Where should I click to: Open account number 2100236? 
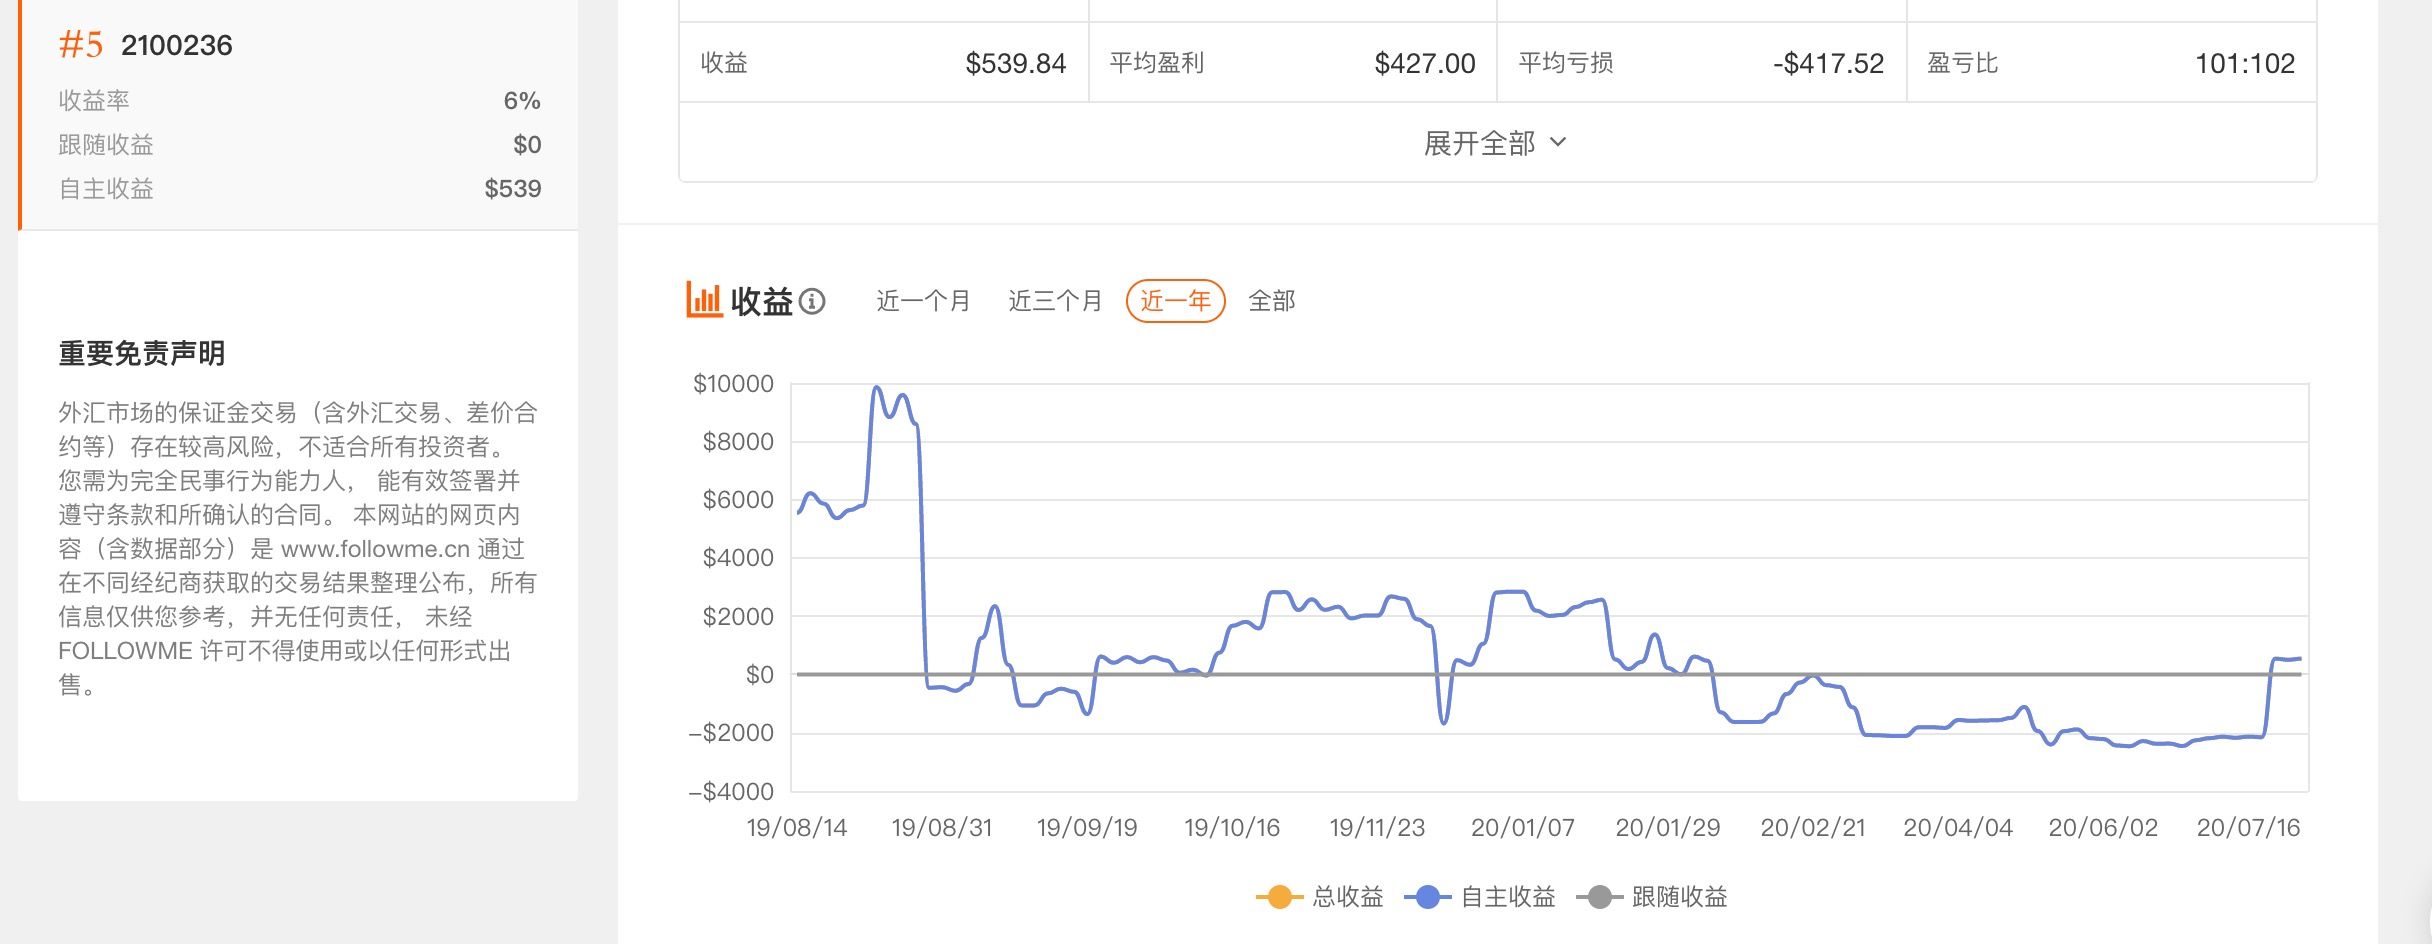click(177, 45)
